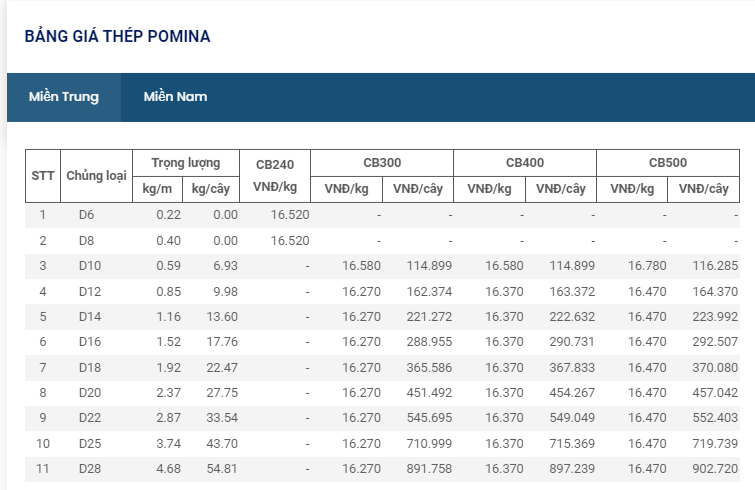The width and height of the screenshot is (755, 490).
Task: Select the CB240 column header
Action: tap(275, 175)
